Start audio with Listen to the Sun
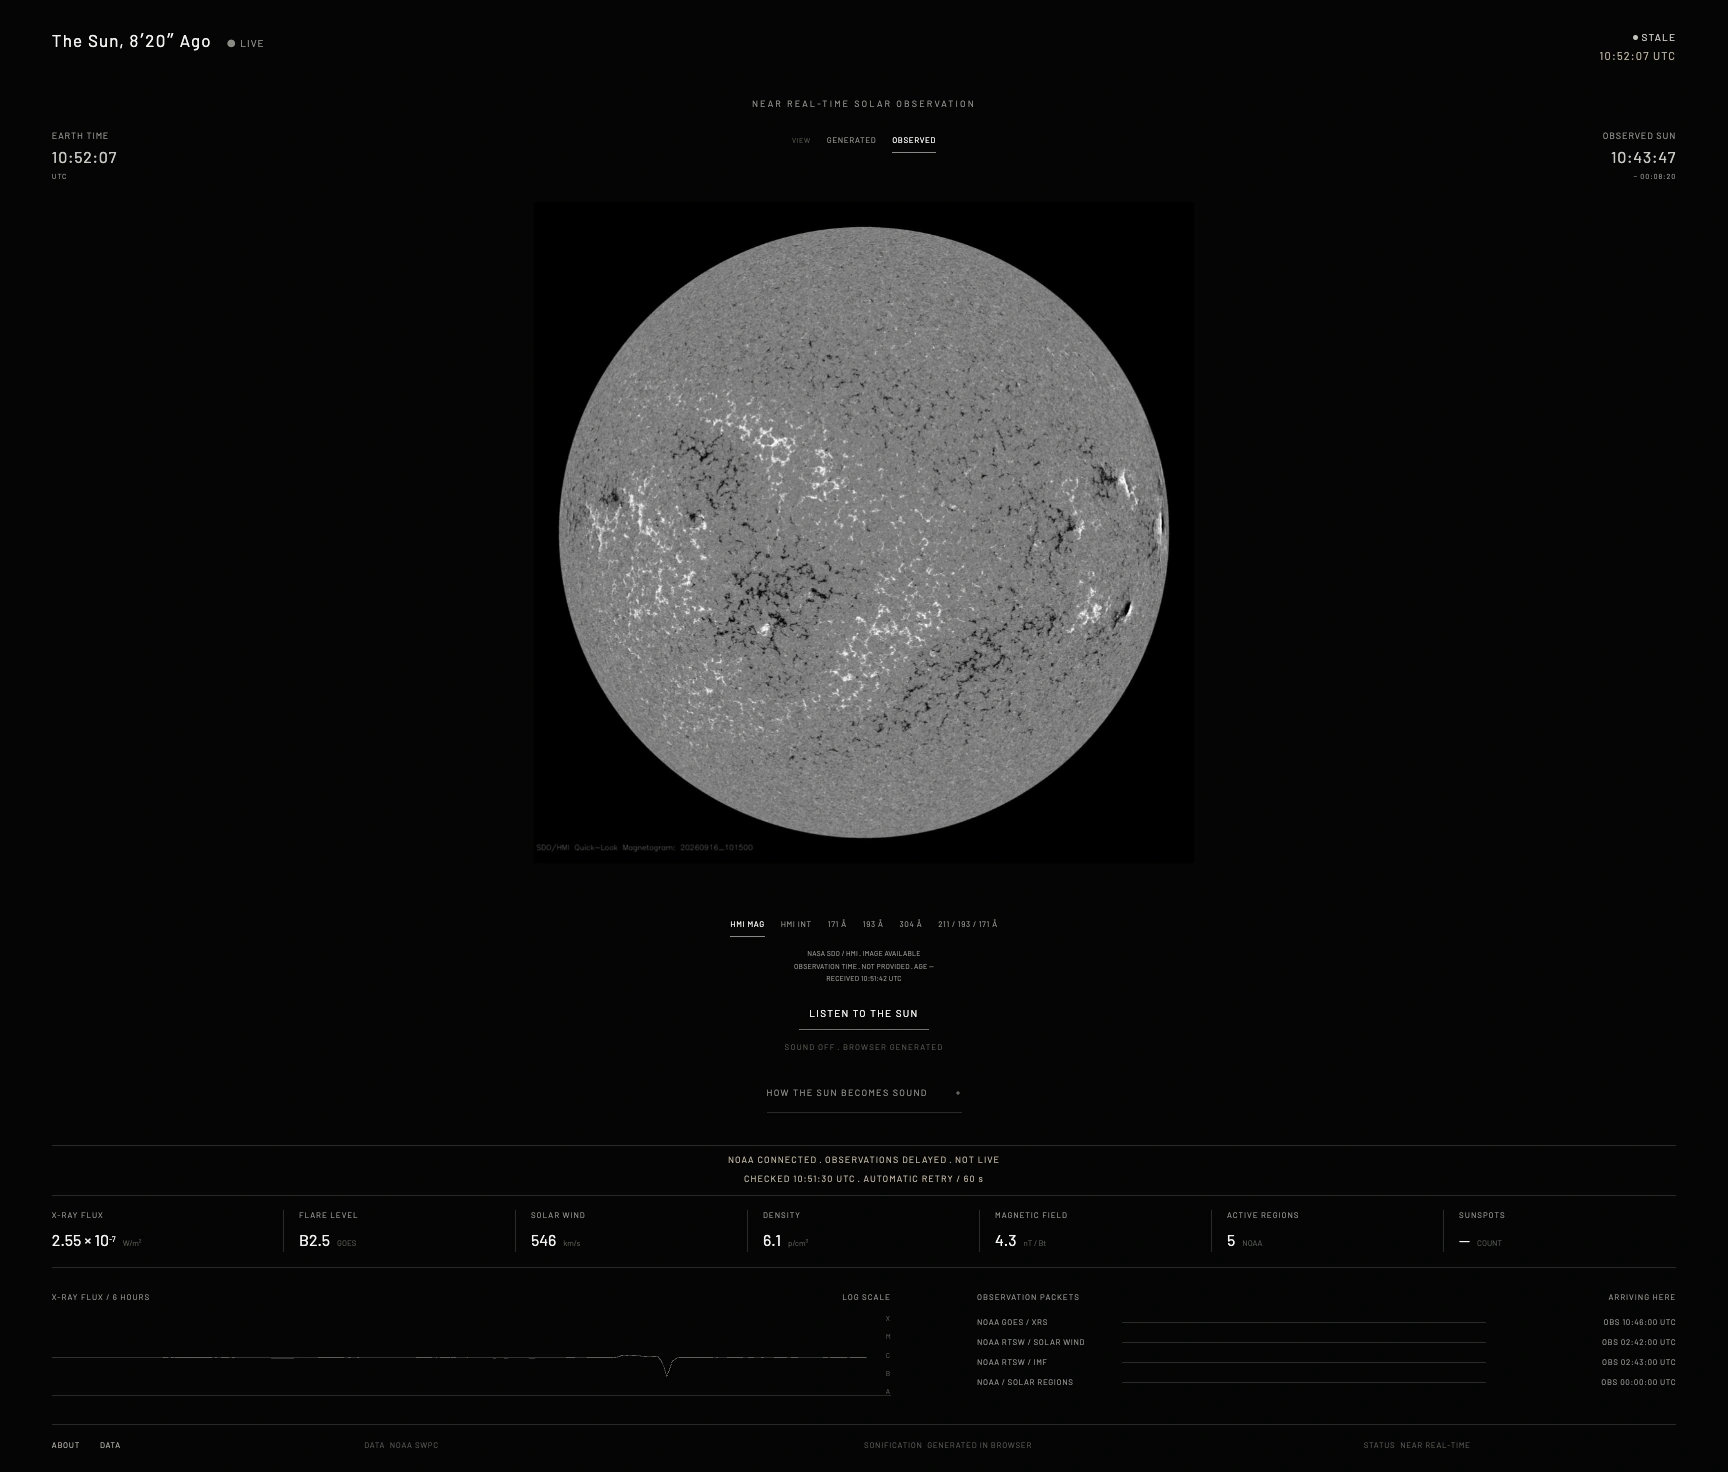Image resolution: width=1728 pixels, height=1472 pixels. click(863, 1014)
